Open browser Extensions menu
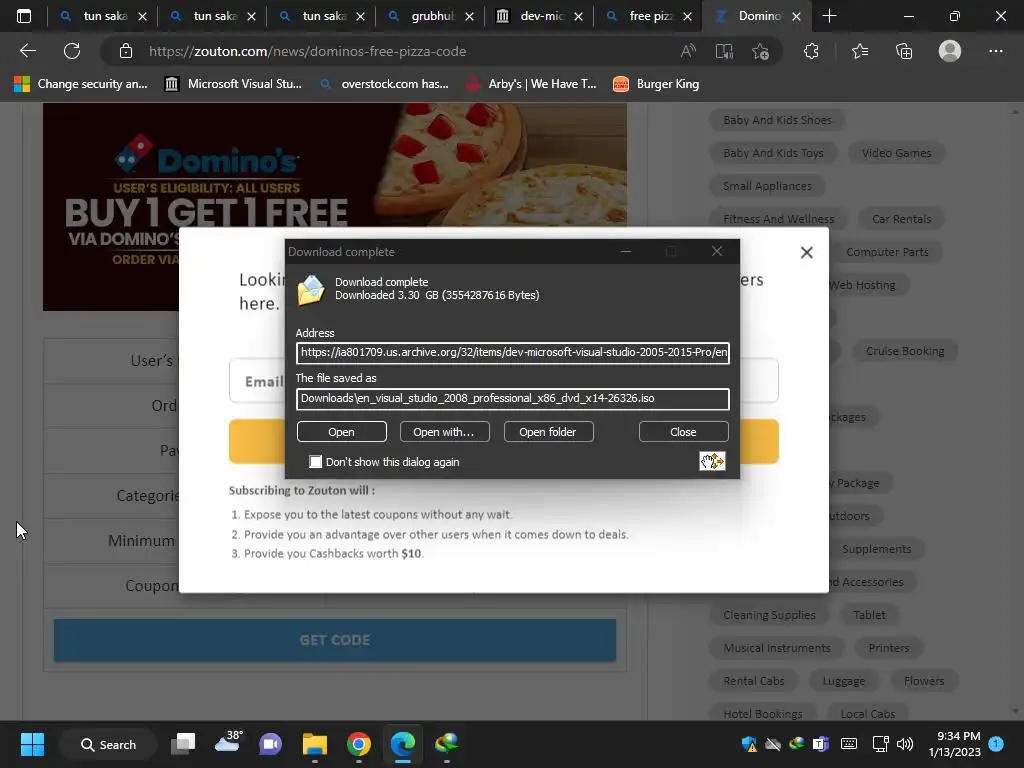 click(x=811, y=51)
